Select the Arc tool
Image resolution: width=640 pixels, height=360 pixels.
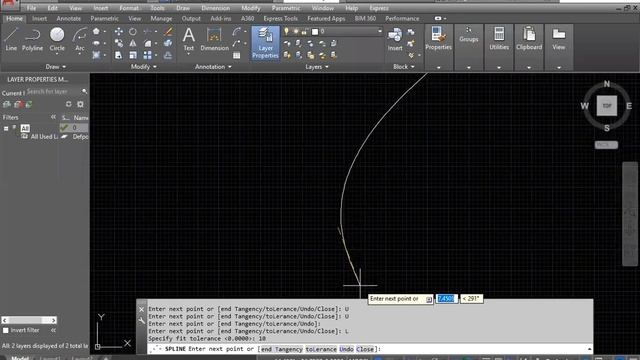coord(80,40)
